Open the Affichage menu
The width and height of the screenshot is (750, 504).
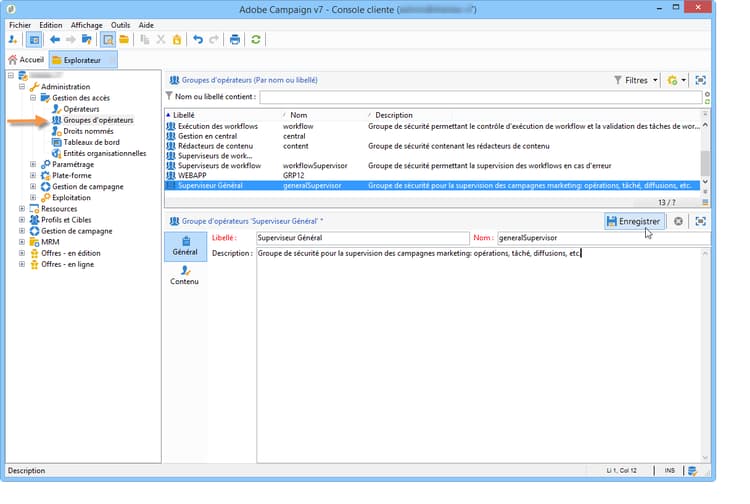tap(87, 25)
